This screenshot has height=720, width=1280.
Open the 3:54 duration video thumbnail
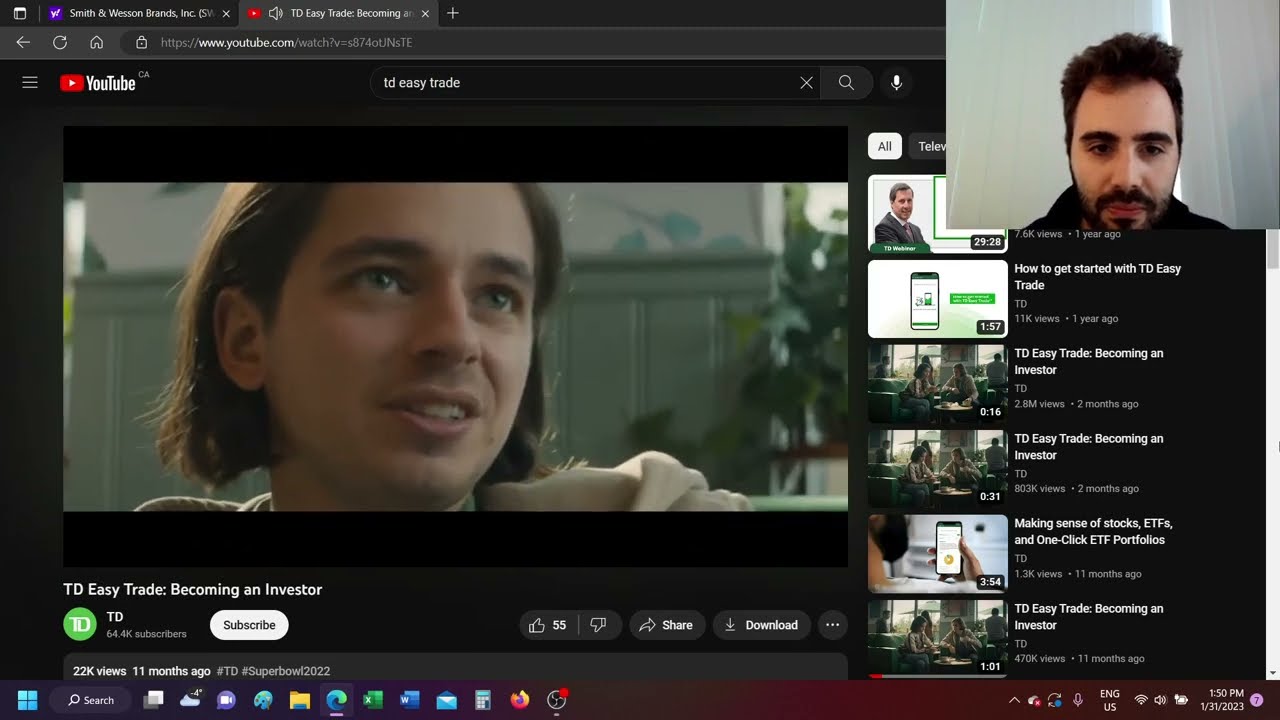(x=938, y=554)
